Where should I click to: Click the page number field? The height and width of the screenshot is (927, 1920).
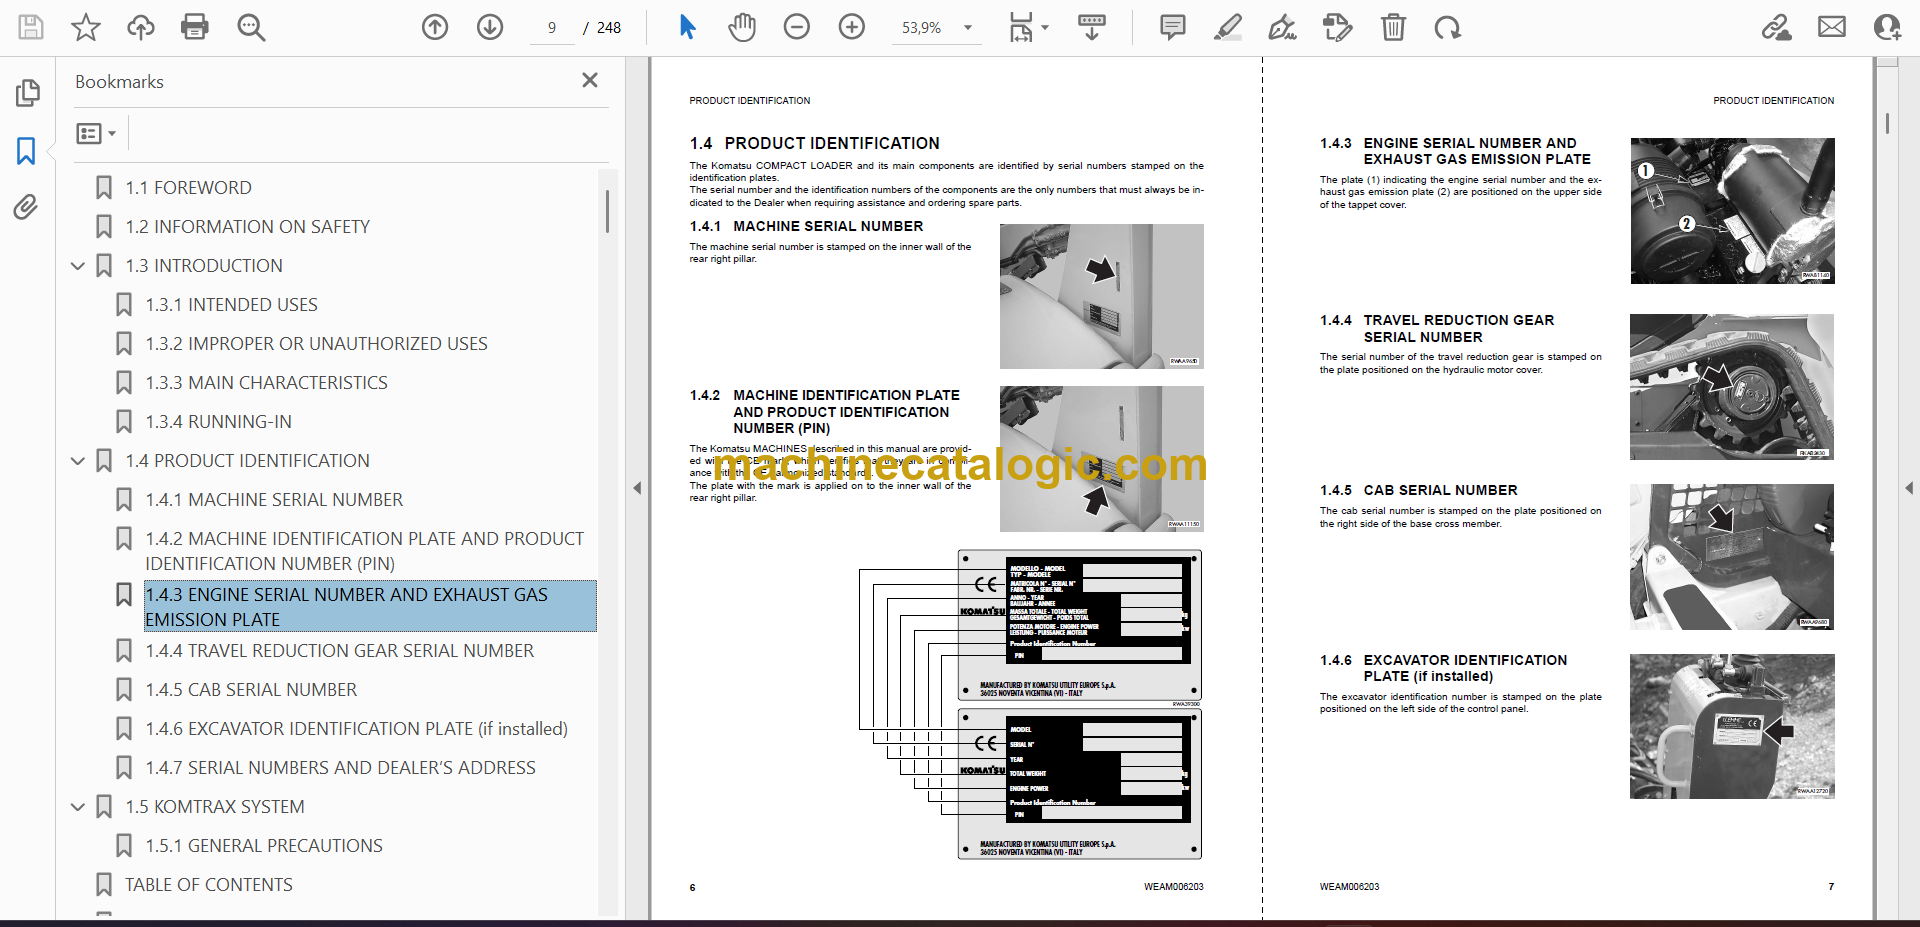tap(552, 28)
